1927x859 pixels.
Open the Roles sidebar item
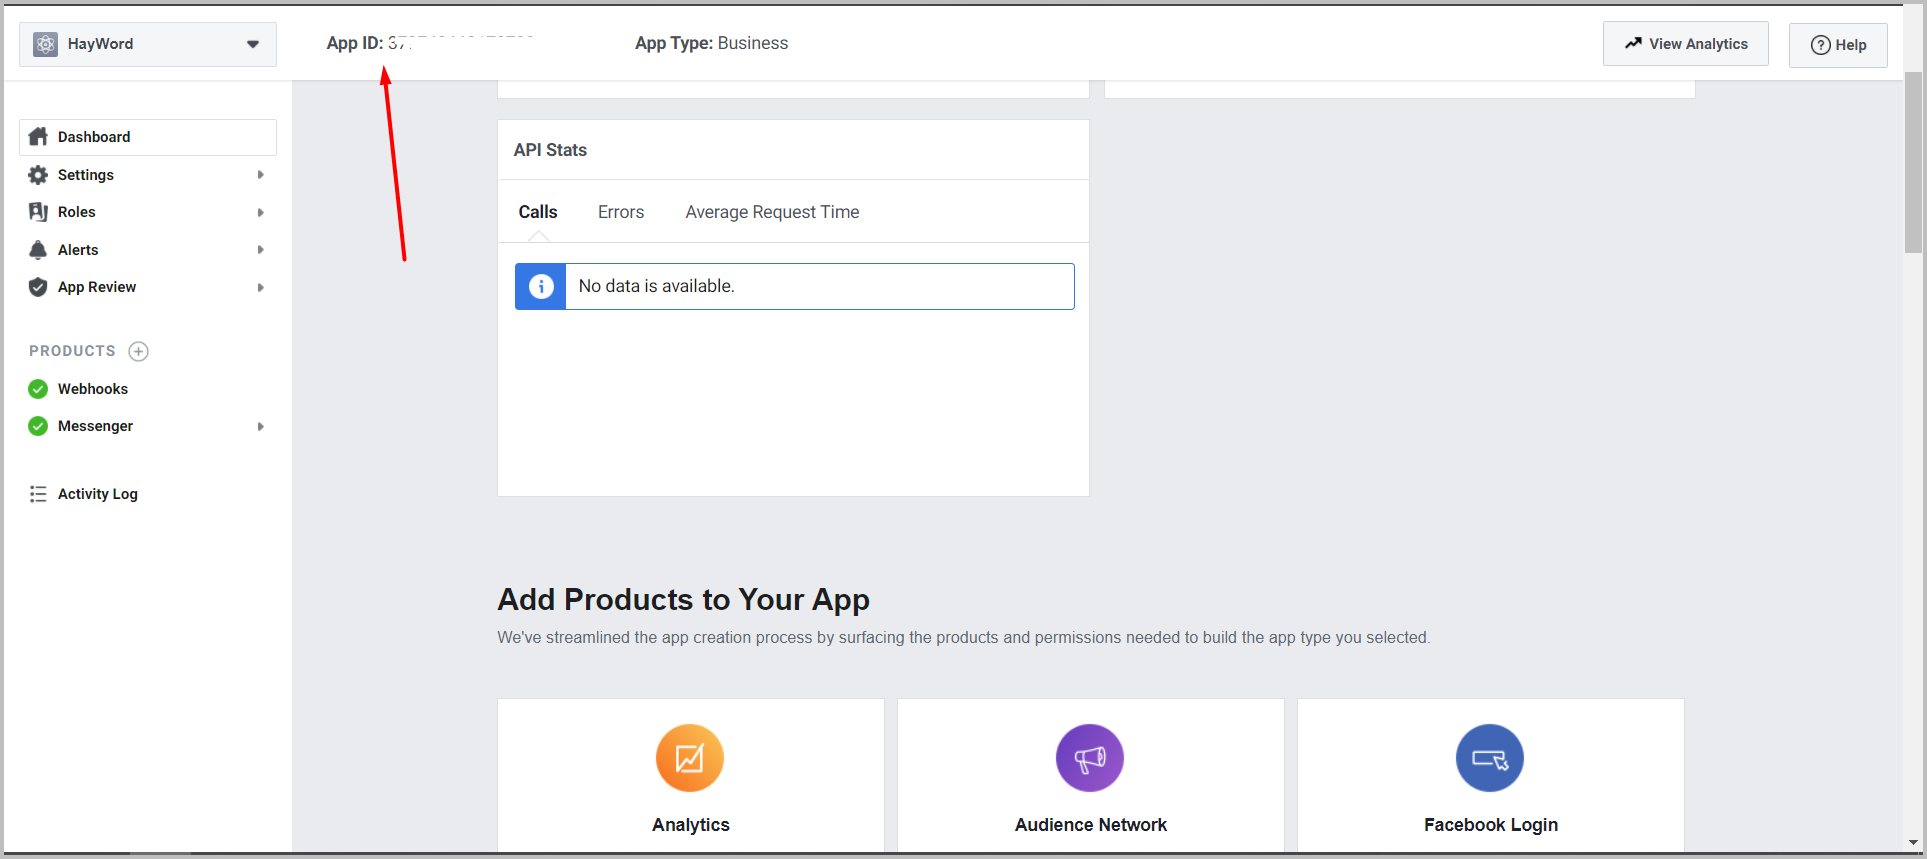coord(148,212)
